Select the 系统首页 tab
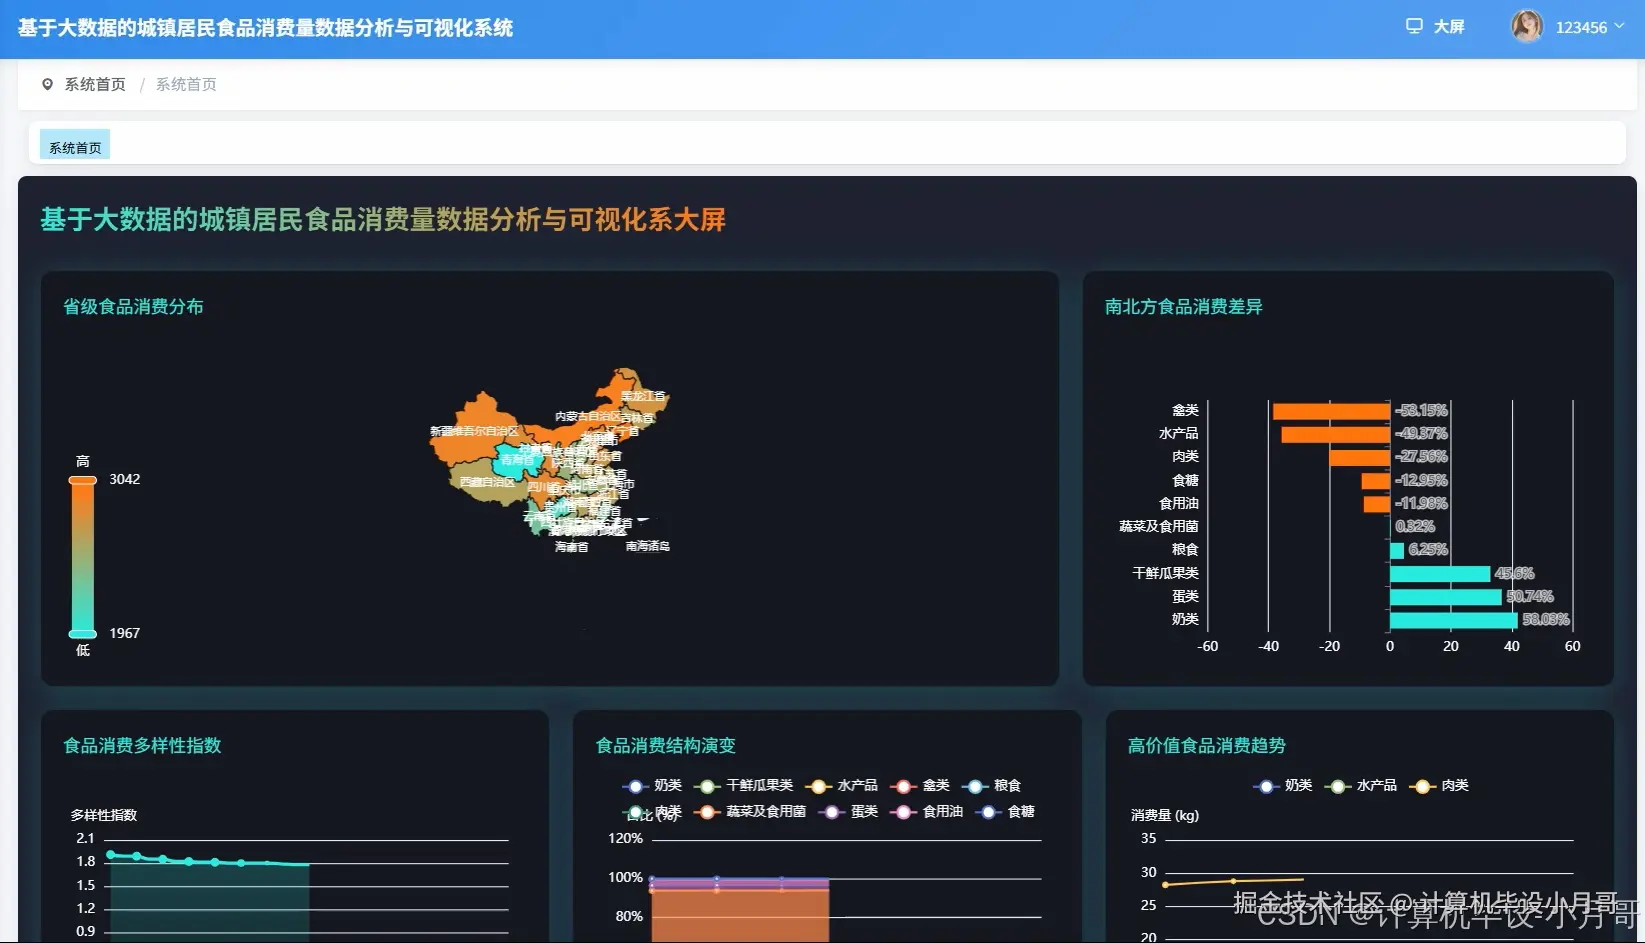1645x943 pixels. 74,146
